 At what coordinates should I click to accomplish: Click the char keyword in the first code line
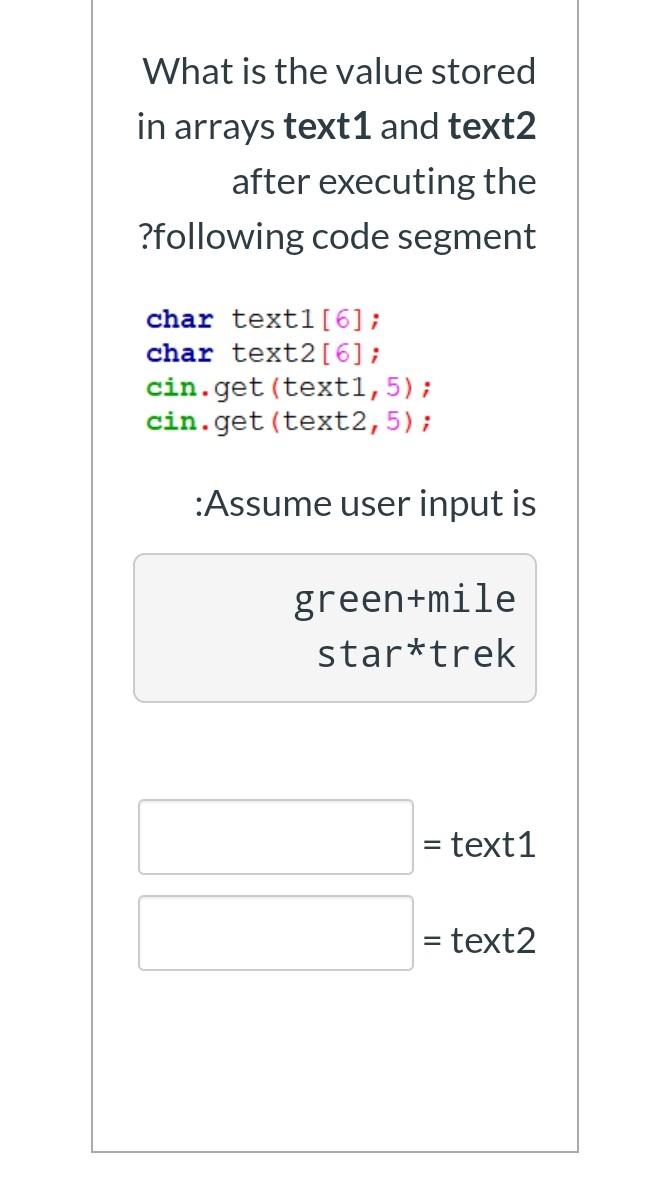(179, 319)
